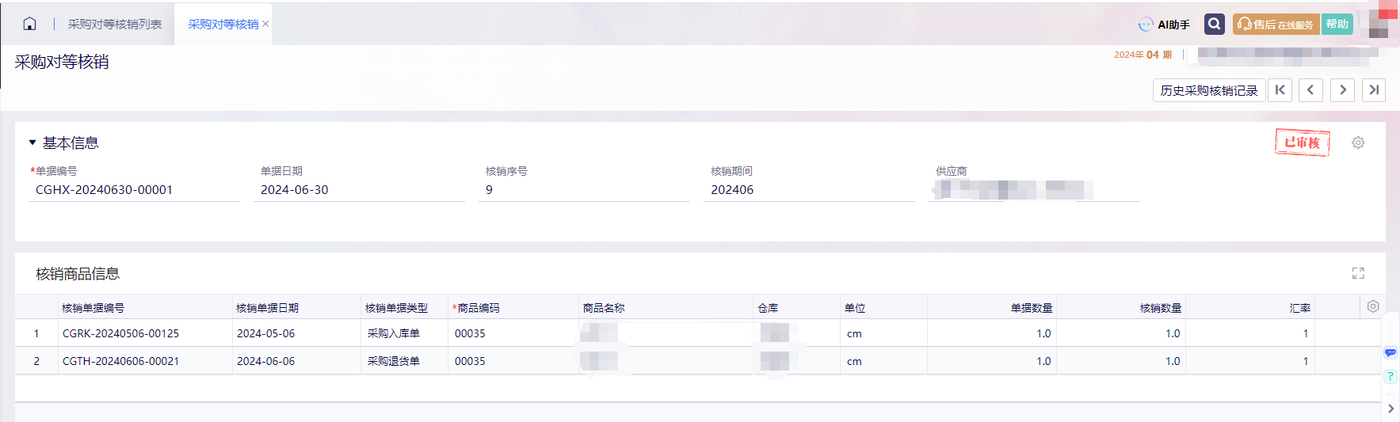
Task: Click the 核销数量 column header
Action: (1121, 308)
